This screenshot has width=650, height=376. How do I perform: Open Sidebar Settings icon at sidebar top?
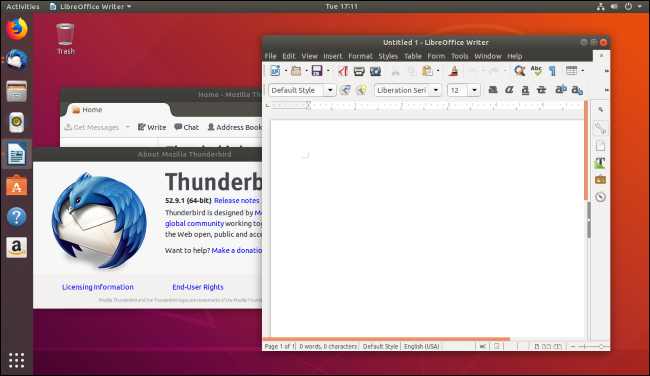[x=601, y=110]
